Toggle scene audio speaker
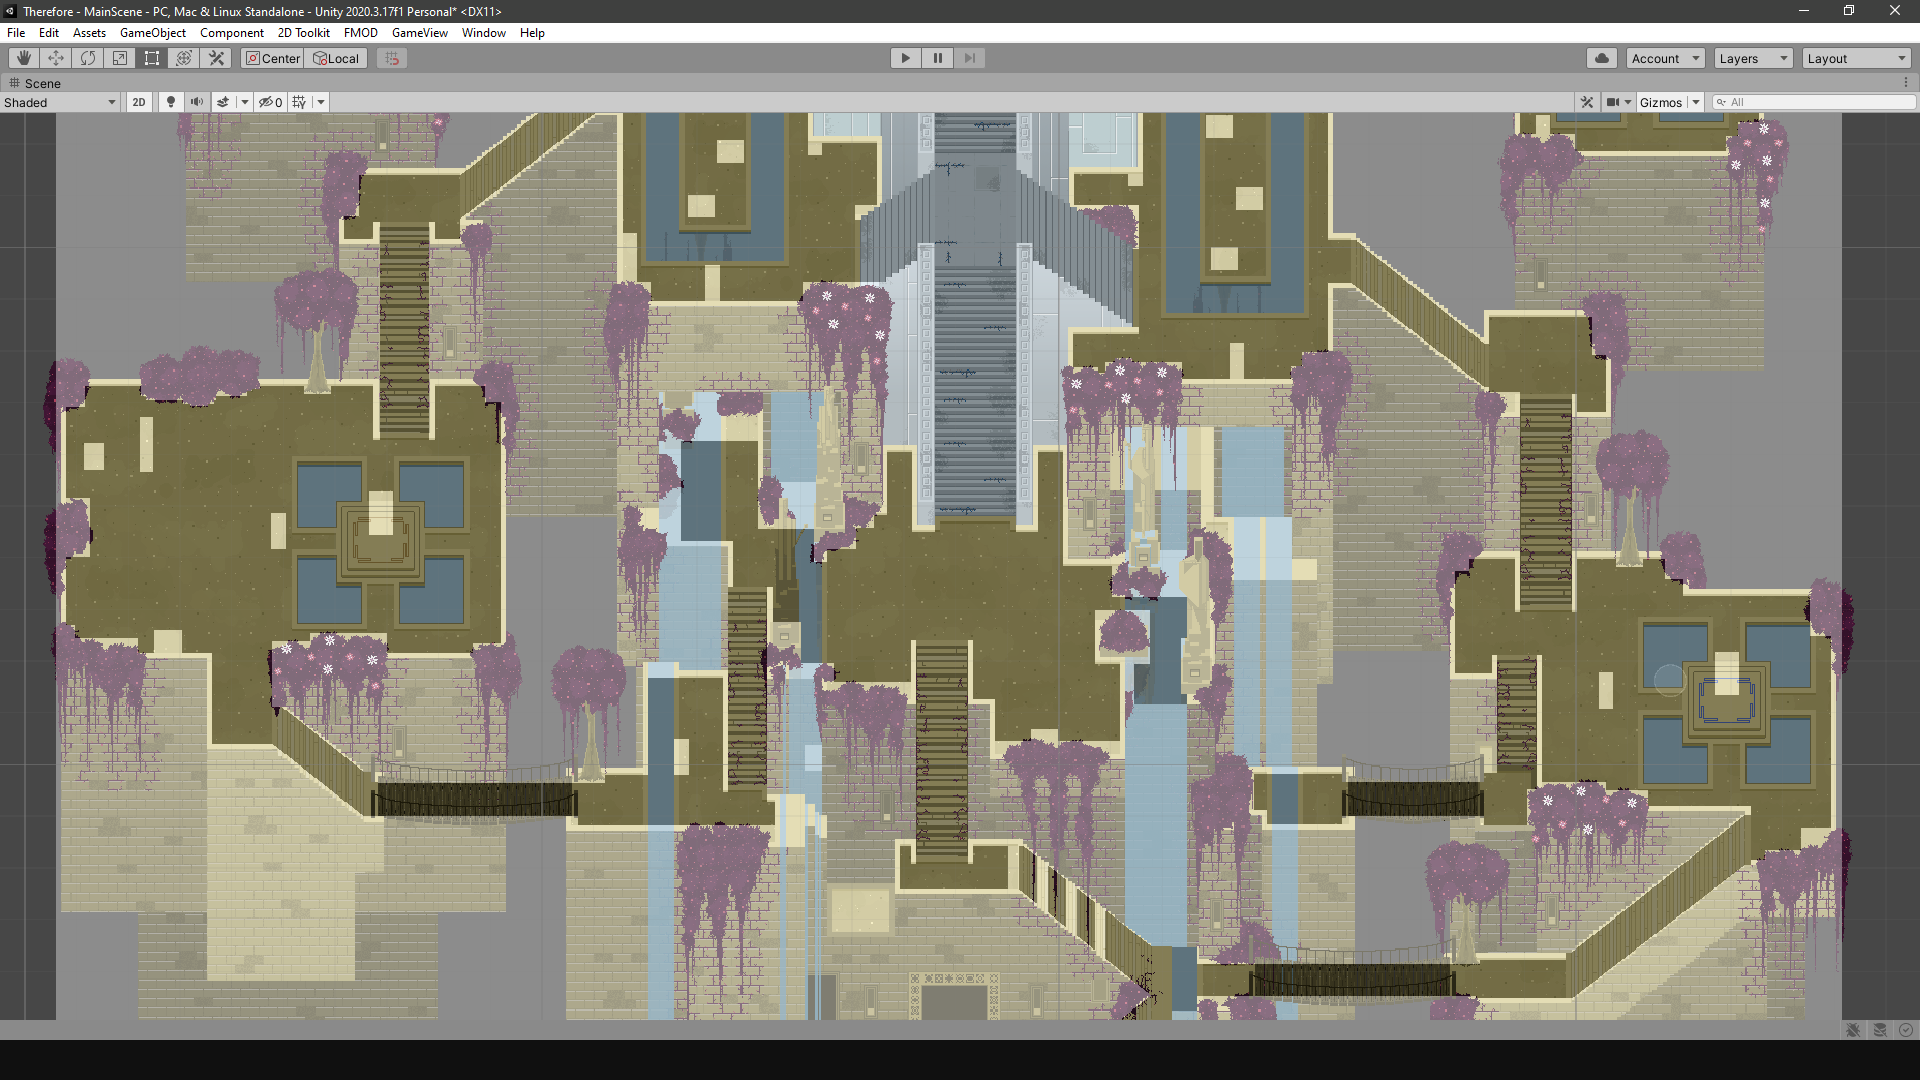 197,102
